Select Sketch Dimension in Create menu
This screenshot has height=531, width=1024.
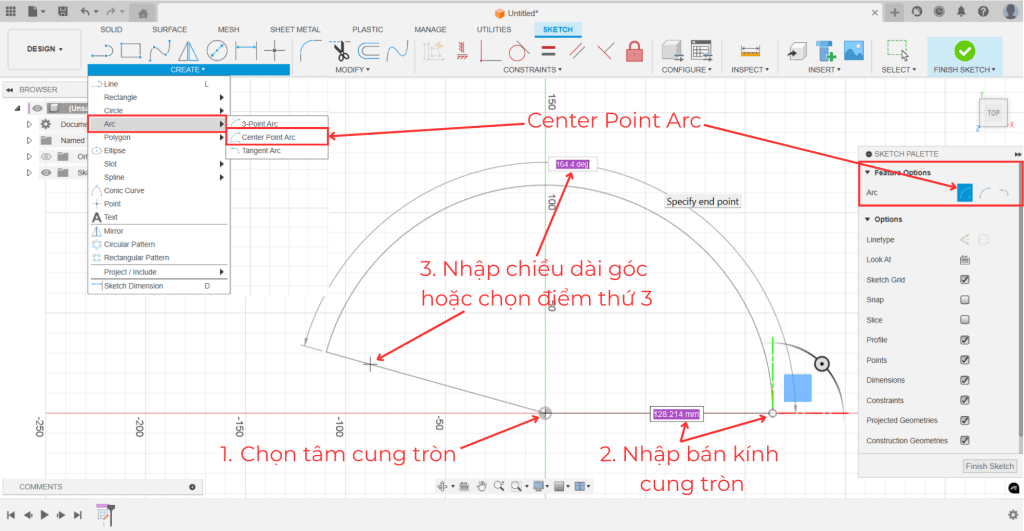click(133, 286)
